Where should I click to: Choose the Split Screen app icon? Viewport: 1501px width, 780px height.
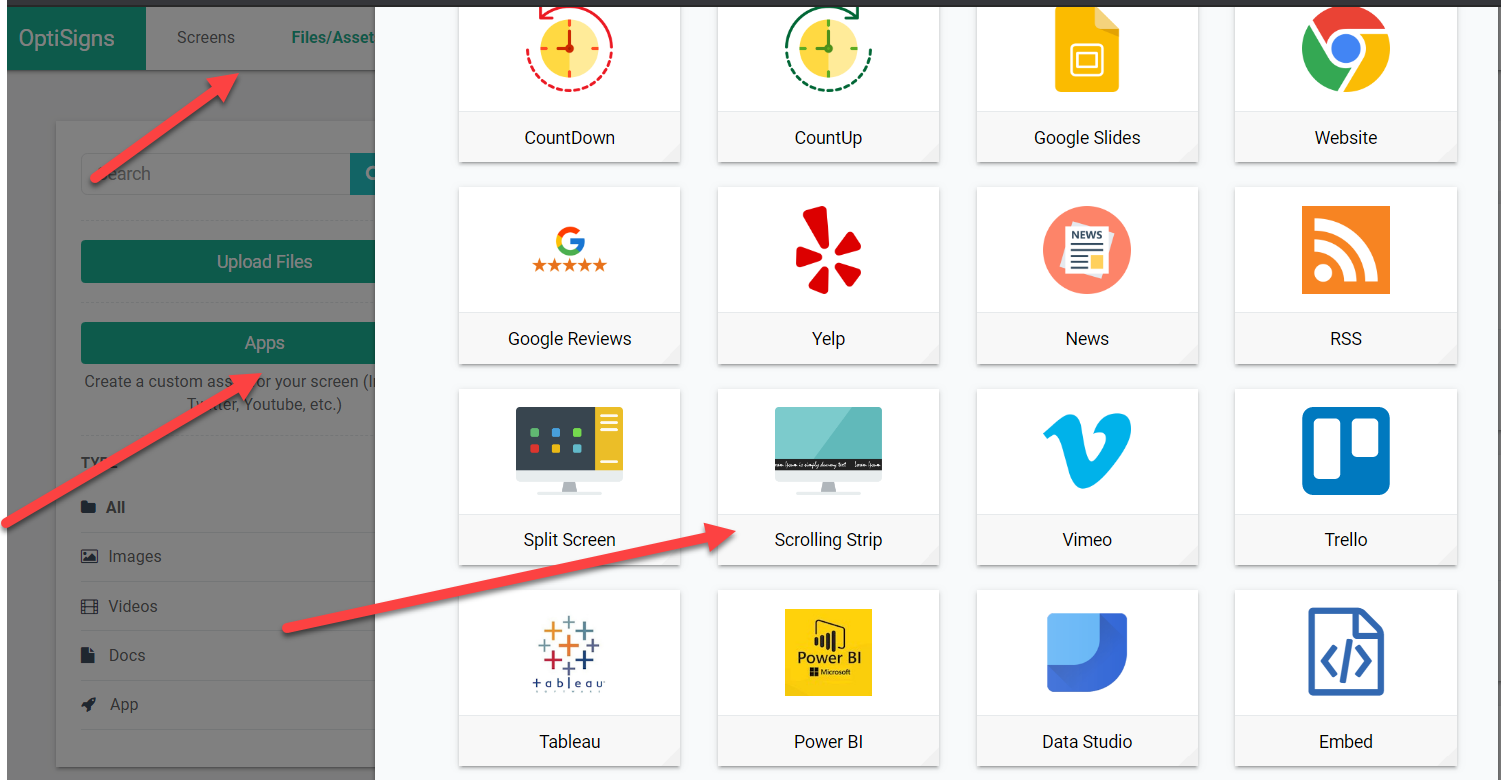pyautogui.click(x=569, y=450)
